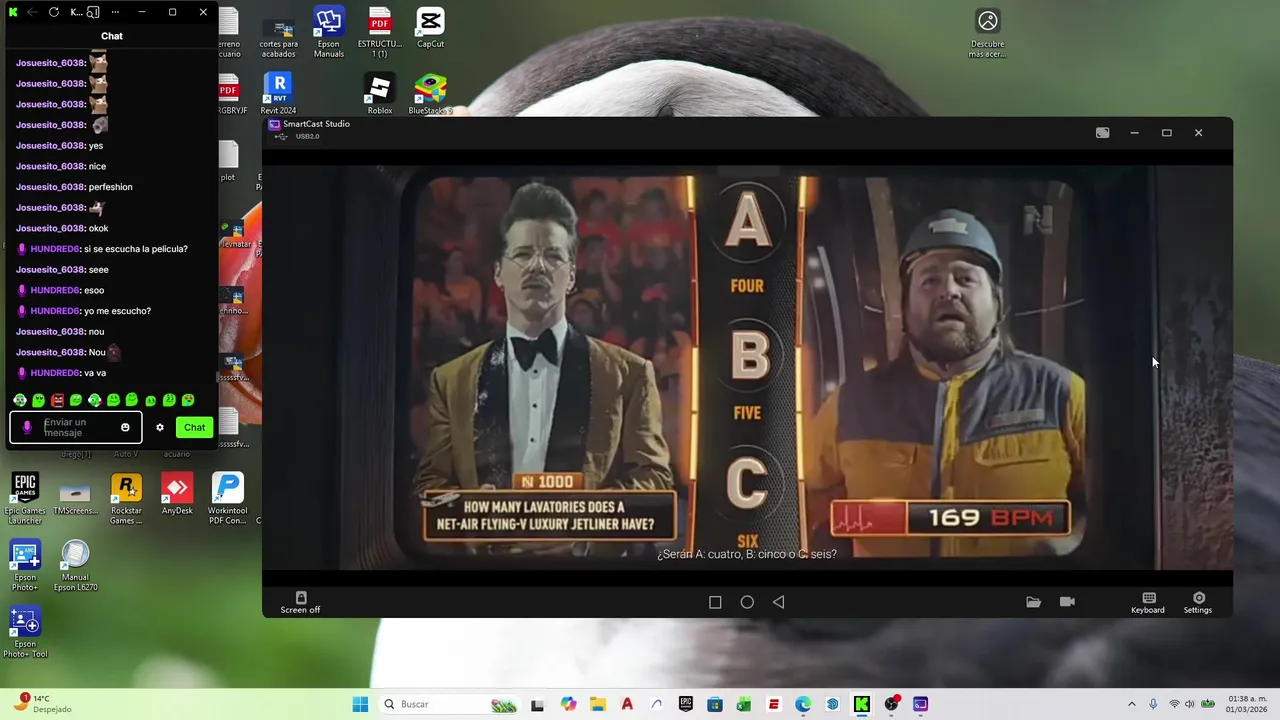Click username HUNDRED6 beside 'va va'
The image size is (1280, 720).
click(x=54, y=373)
